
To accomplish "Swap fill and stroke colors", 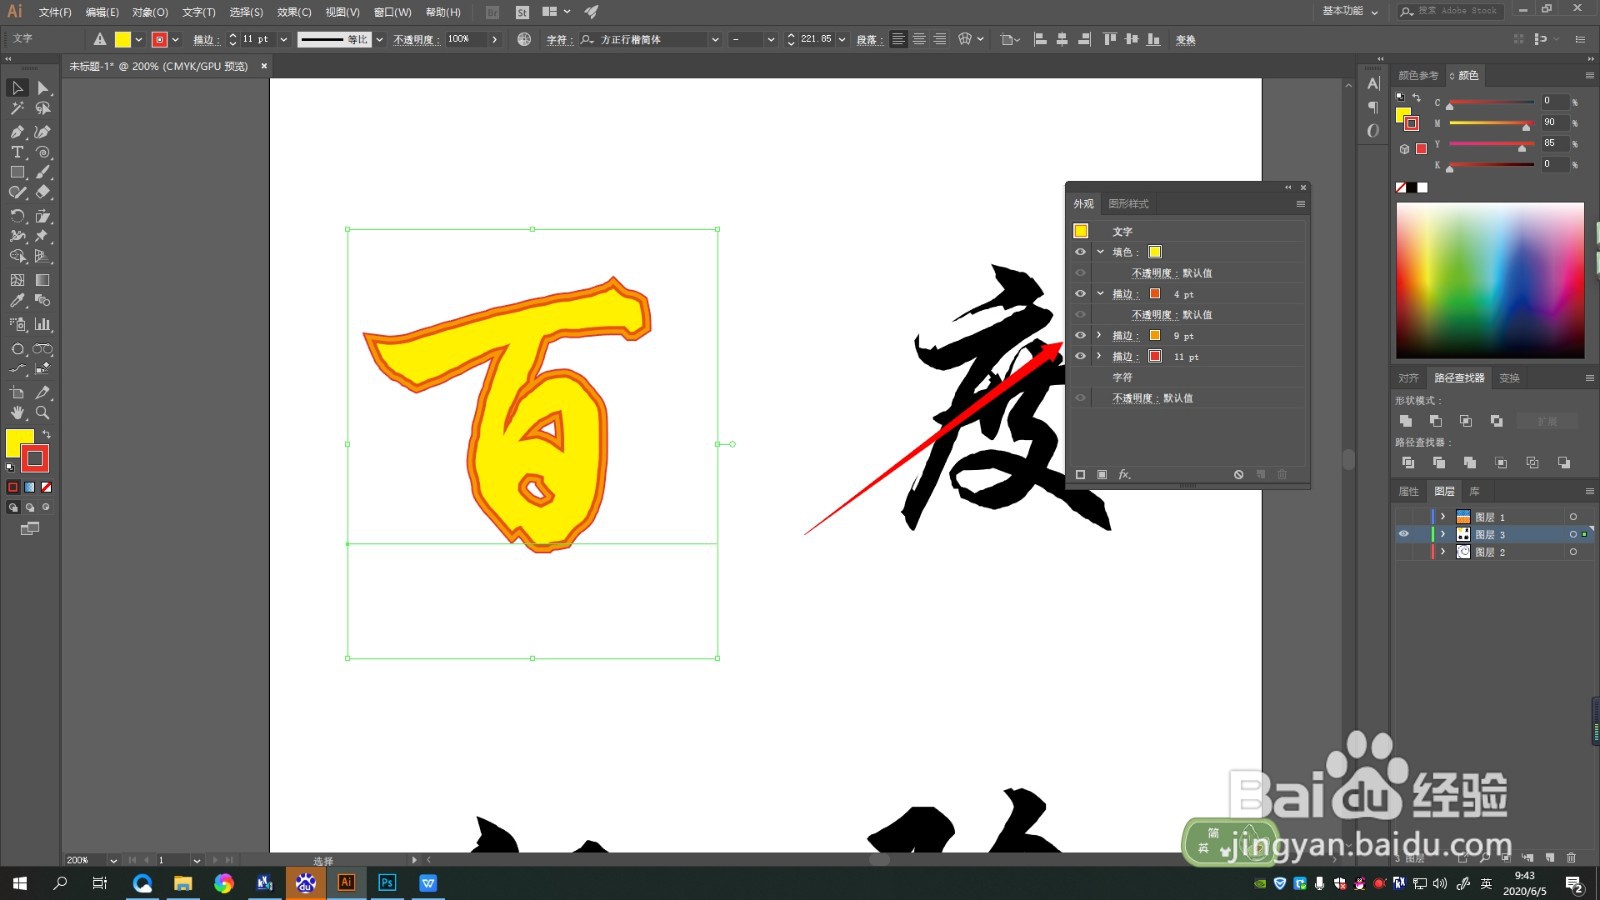I will point(46,434).
